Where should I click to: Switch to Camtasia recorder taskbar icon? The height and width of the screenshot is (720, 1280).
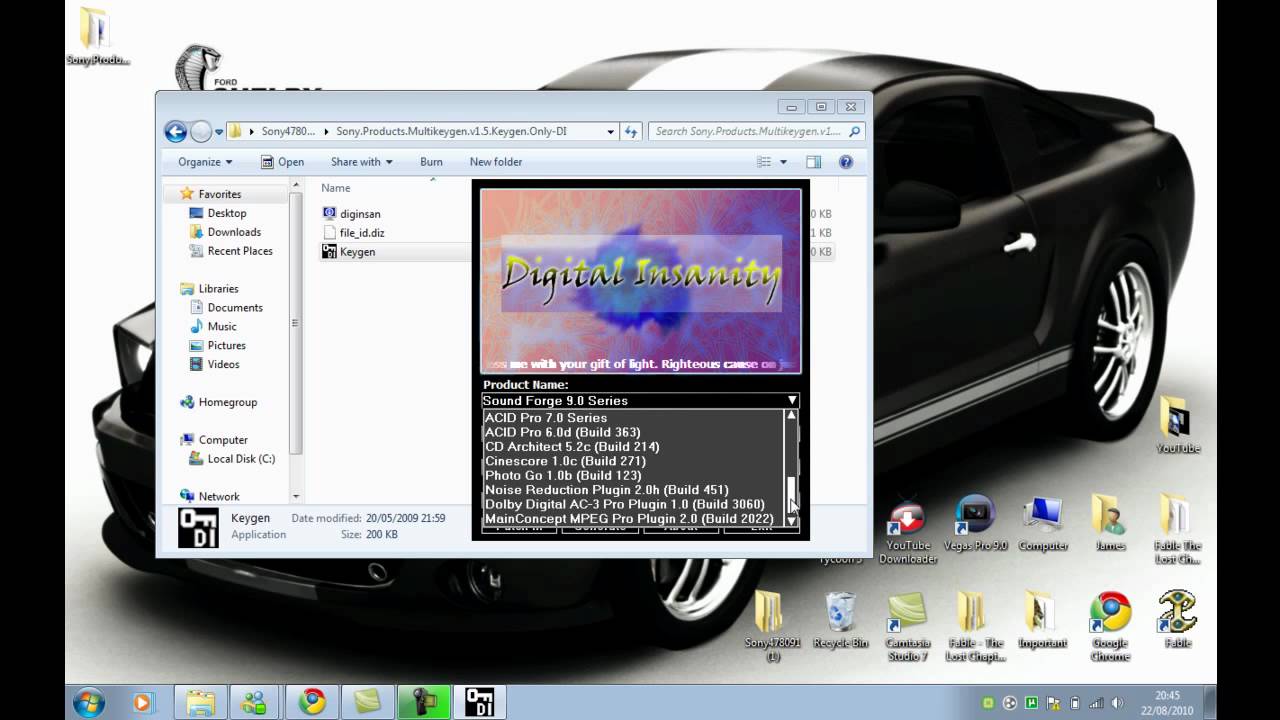pos(424,702)
